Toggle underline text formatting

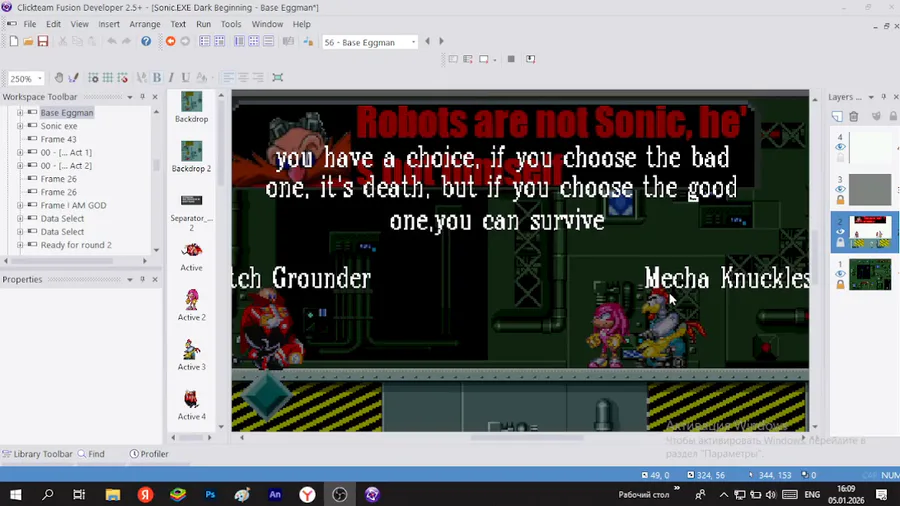(x=185, y=77)
